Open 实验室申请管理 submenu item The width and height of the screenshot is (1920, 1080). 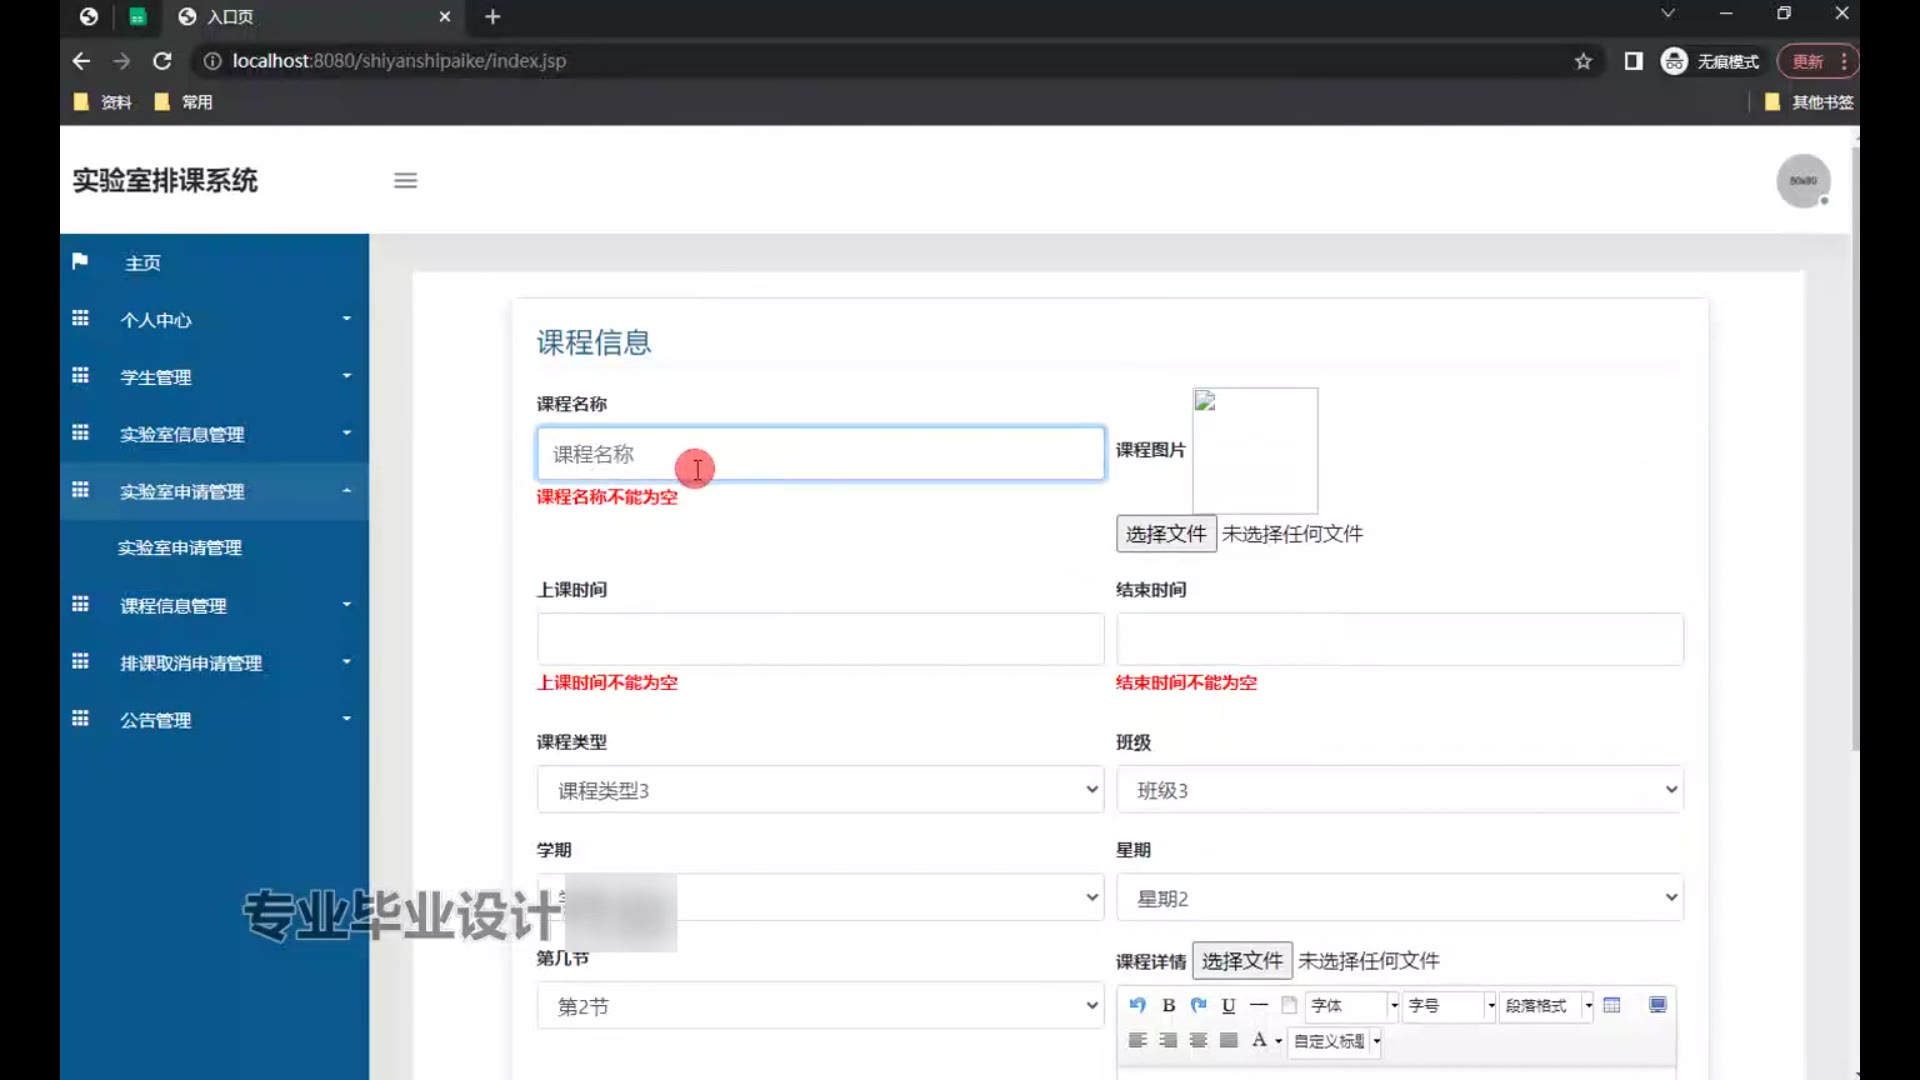(x=180, y=548)
